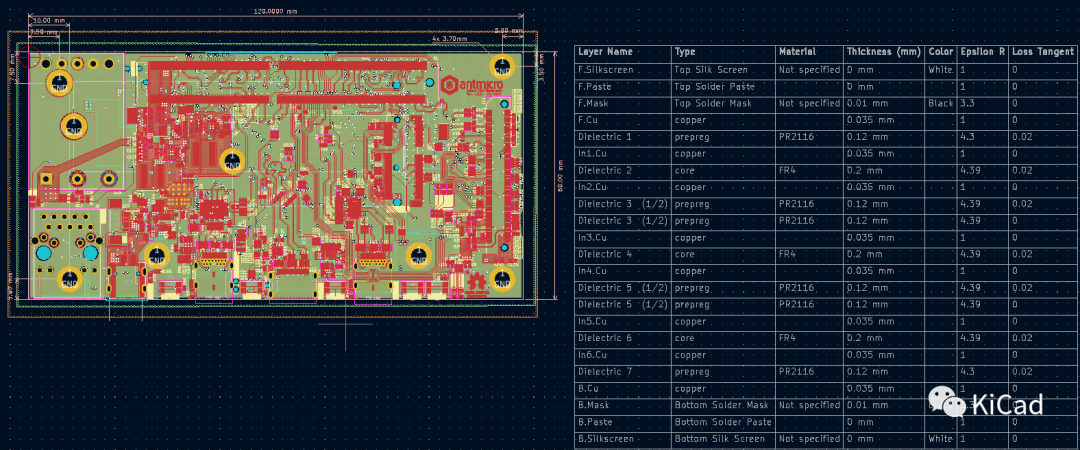The image size is (1080, 450).
Task: Select the "B.Cu" layer name cell
Action: click(x=623, y=388)
